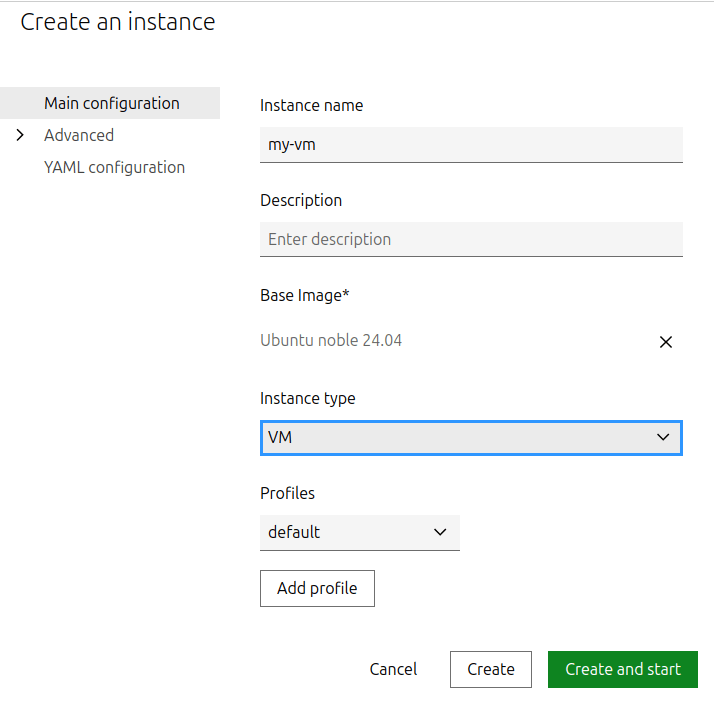Click the Create an instance heading
Screen dimensions: 714x705
point(118,21)
